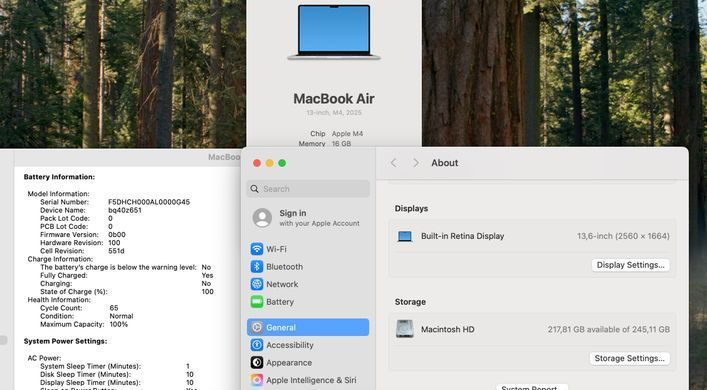The image size is (707, 390).
Task: Click device name bq40z651 in the report
Action: coord(125,210)
